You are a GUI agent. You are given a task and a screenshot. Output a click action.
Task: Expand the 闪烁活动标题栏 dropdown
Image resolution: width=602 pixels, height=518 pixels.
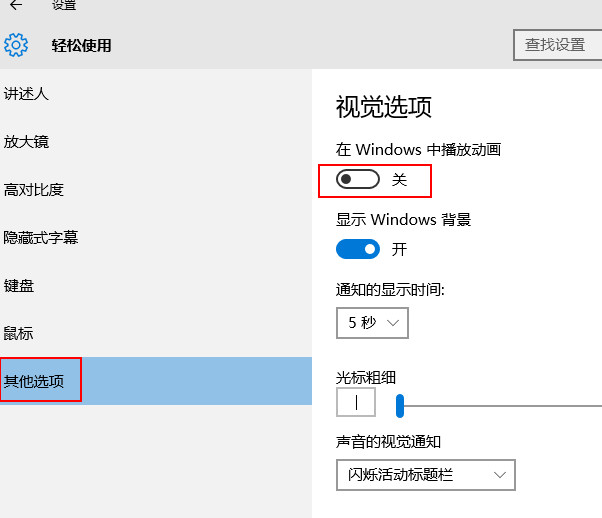(426, 475)
